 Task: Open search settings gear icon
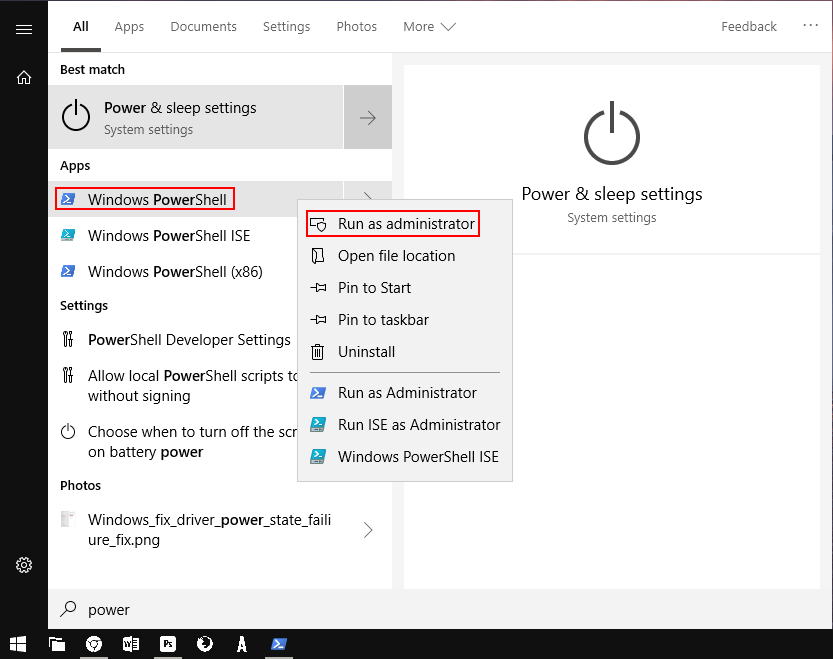click(x=24, y=564)
